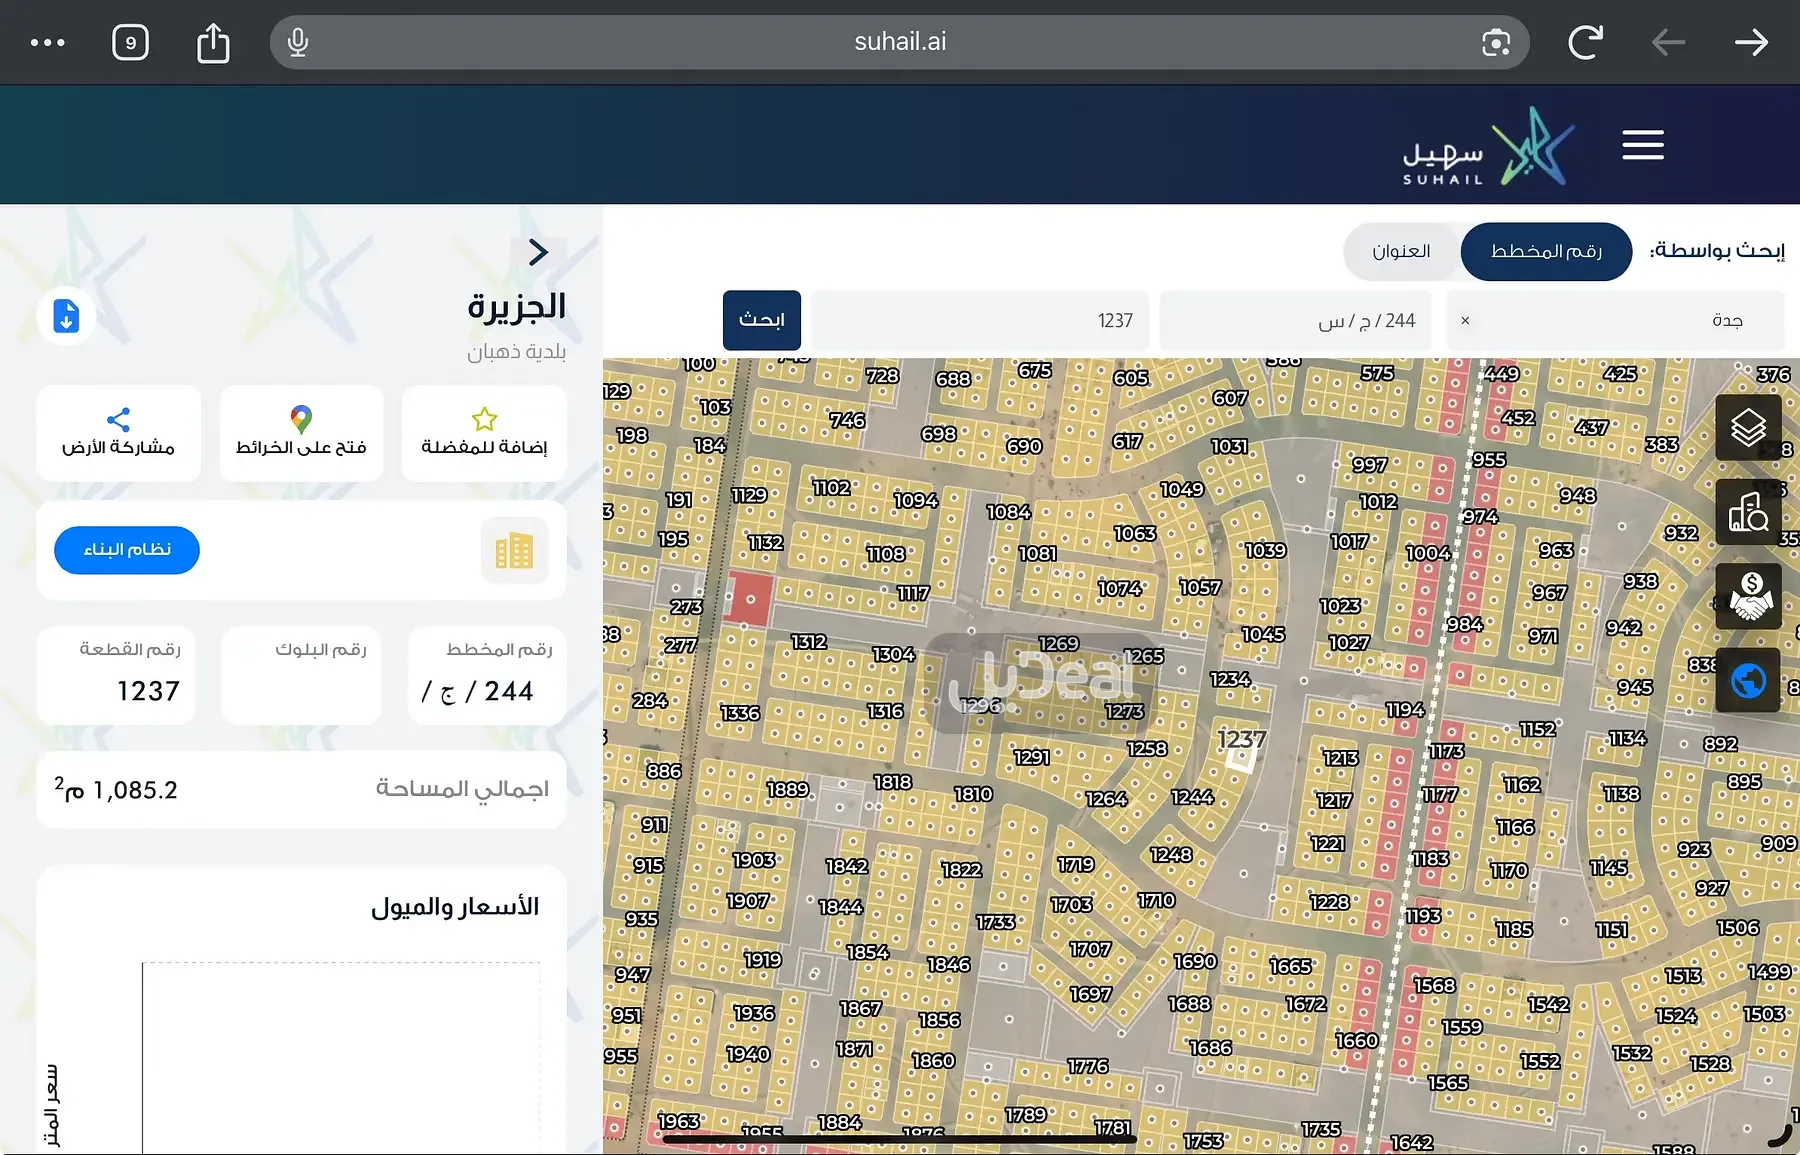The width and height of the screenshot is (1800, 1155).
Task: Add the parcel to favorites (إضافة للمفضلة)
Action: point(484,433)
